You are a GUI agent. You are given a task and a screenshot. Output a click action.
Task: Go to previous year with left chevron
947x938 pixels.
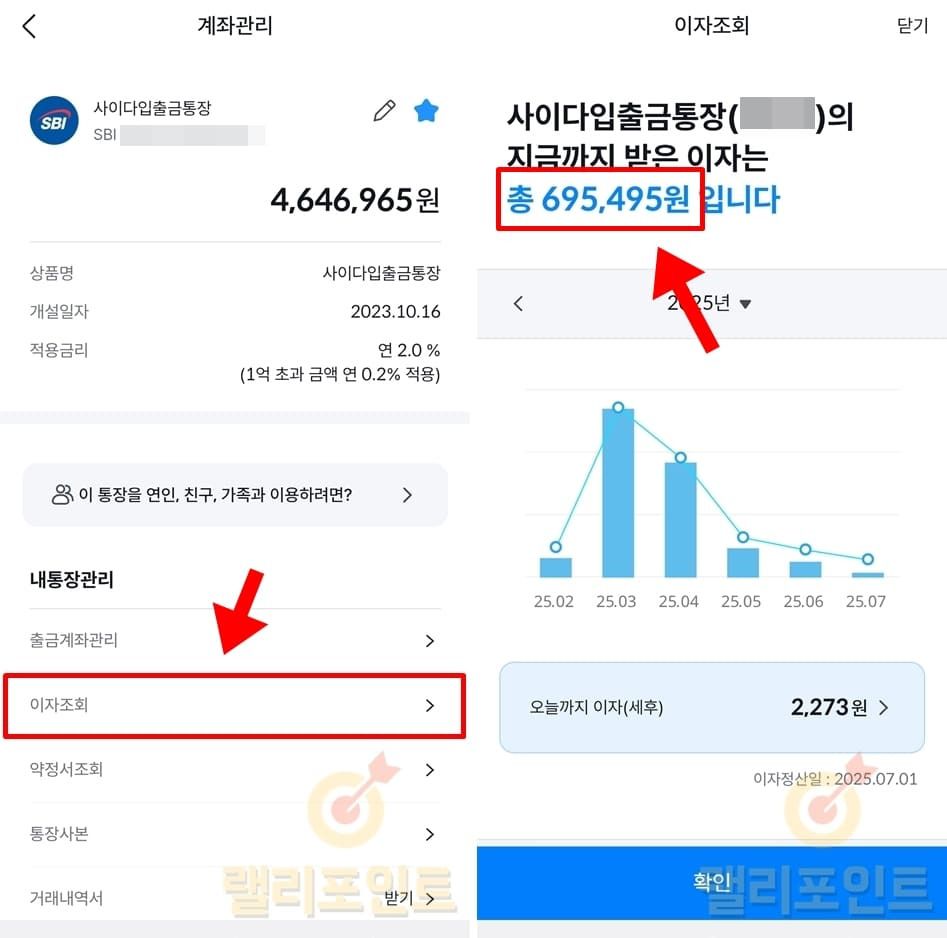pos(518,303)
